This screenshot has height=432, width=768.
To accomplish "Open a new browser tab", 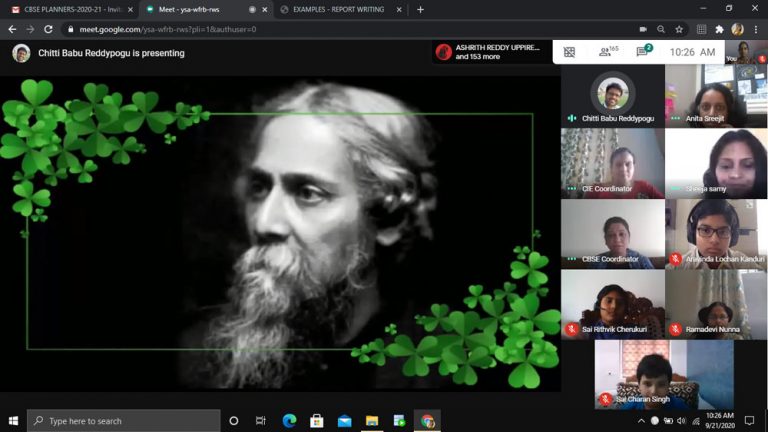I will point(420,9).
